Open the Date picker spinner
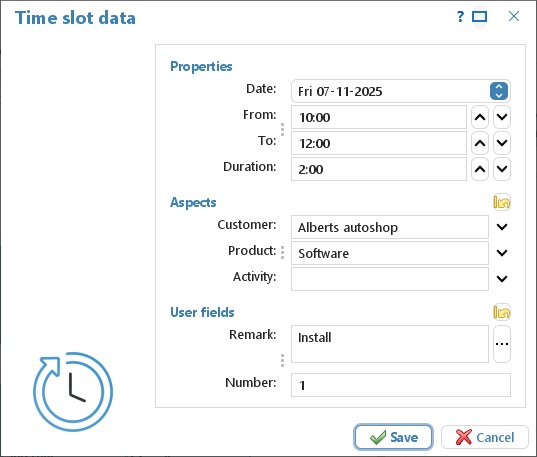537x457 pixels. [499, 91]
